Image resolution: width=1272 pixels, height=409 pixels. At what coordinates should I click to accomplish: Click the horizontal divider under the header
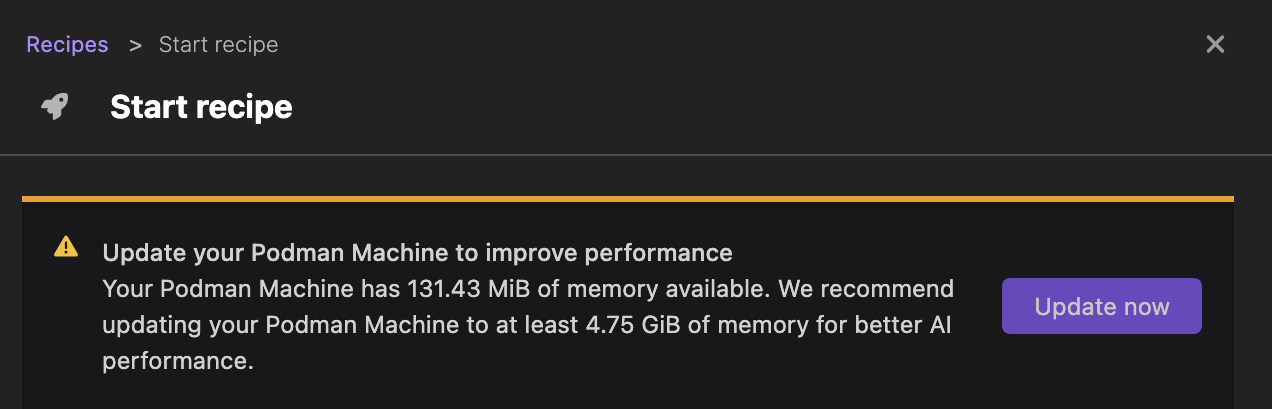636,155
